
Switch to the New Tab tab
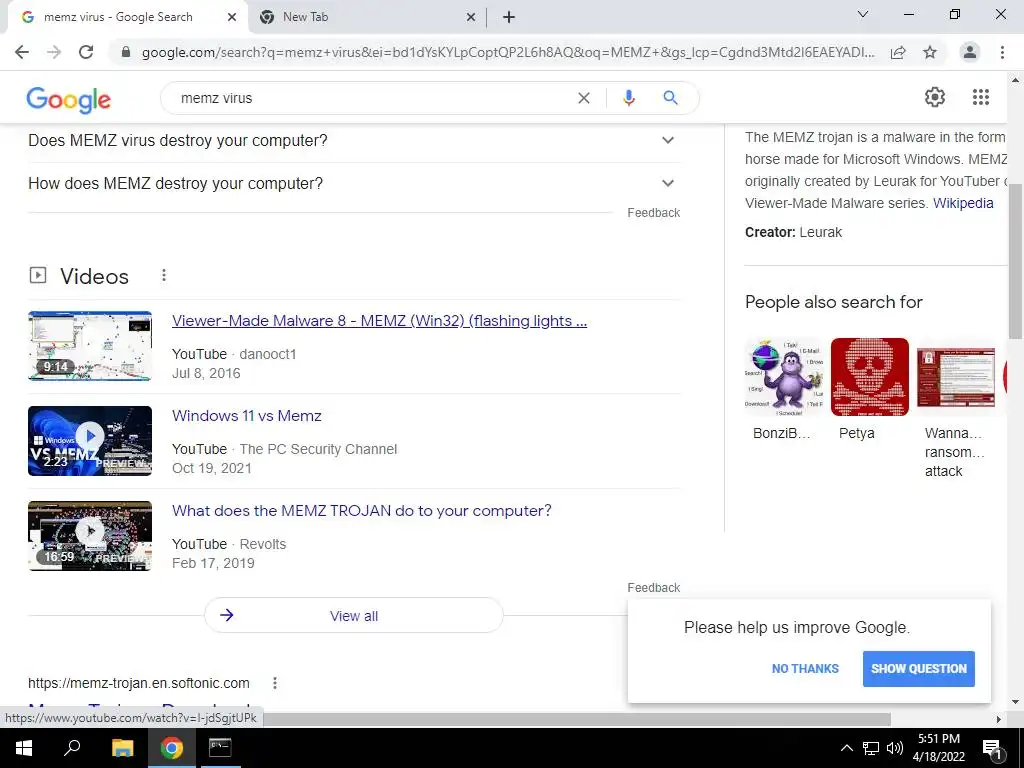(368, 17)
